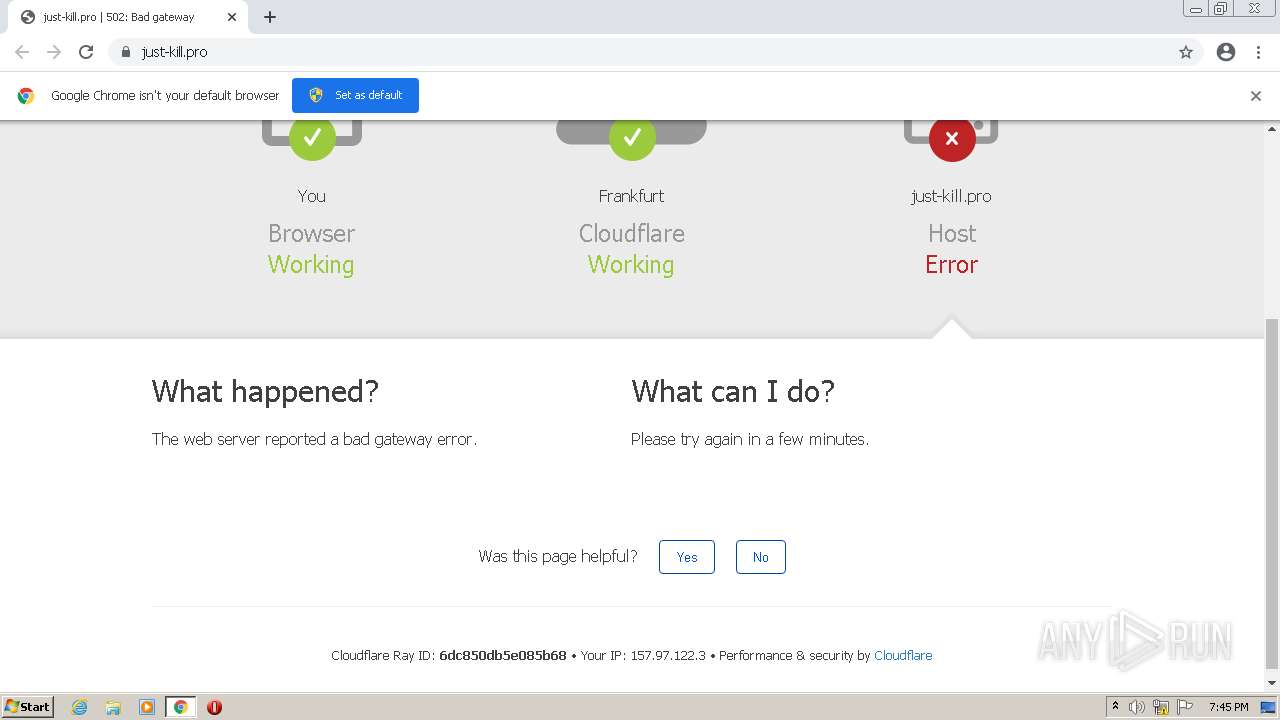Click the What happened? heading

(265, 391)
